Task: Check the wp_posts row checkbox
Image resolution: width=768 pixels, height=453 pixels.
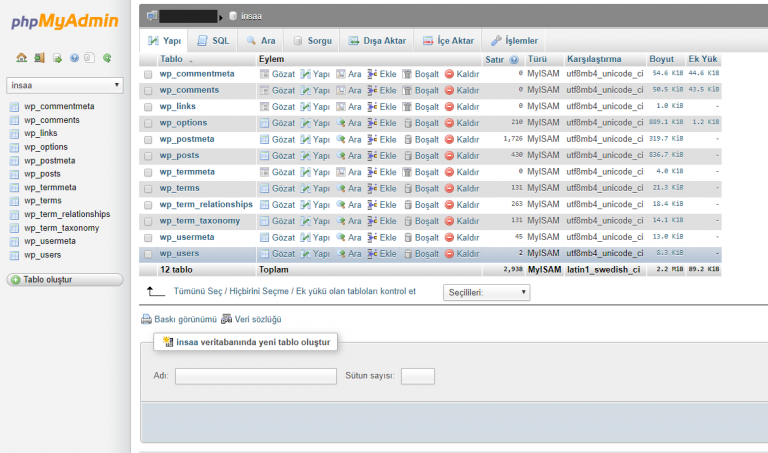Action: point(148,156)
